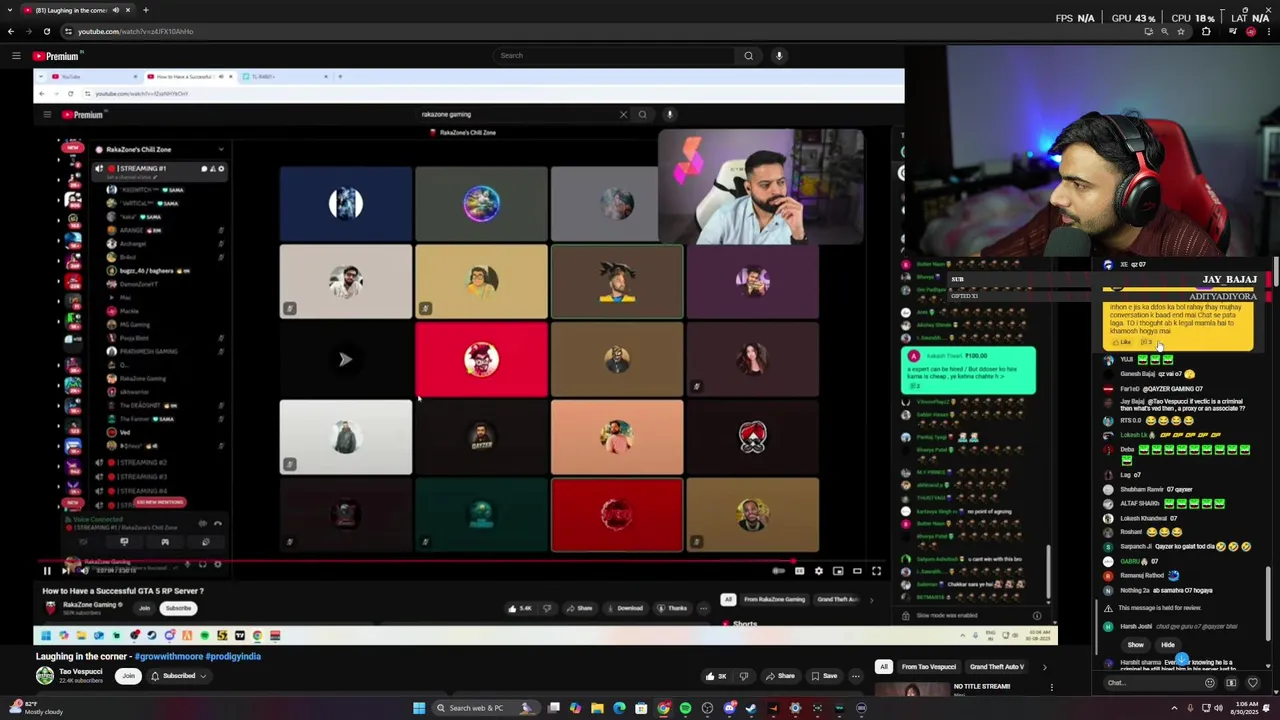Open the Subscribed notification dropdown
1280x720 pixels.
[179, 676]
